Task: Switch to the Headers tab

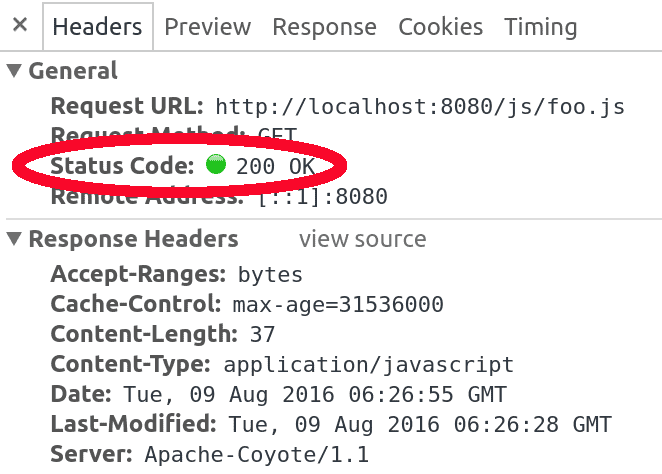Action: tap(98, 27)
